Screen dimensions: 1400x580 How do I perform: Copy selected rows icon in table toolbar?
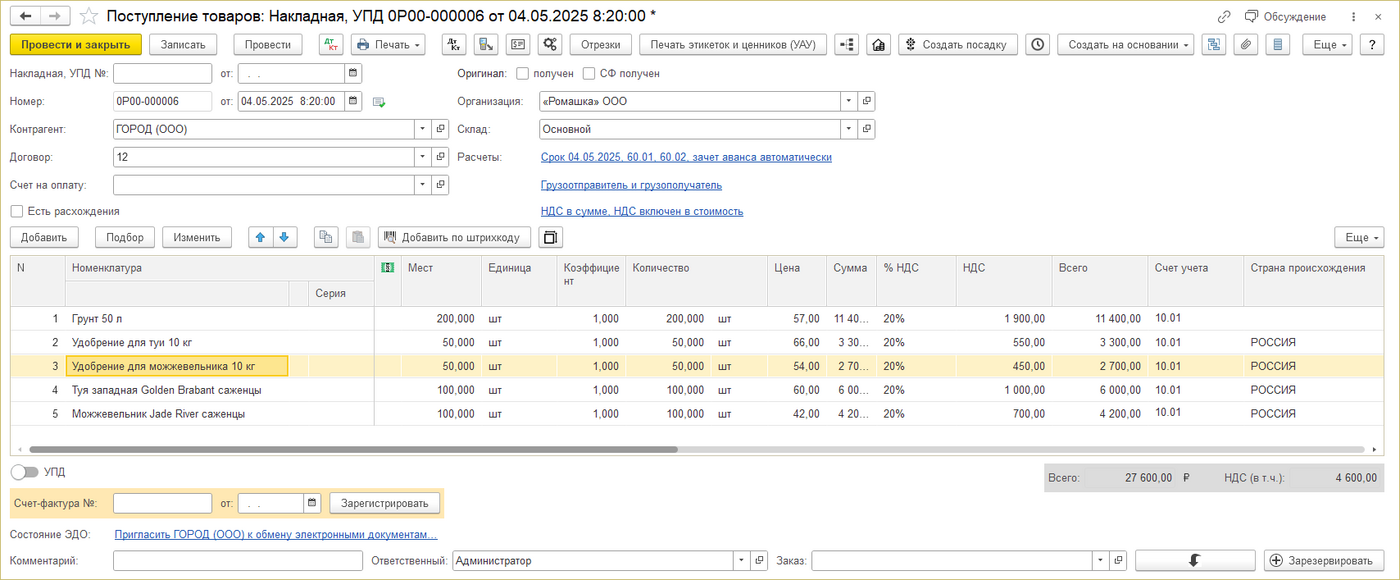point(326,237)
